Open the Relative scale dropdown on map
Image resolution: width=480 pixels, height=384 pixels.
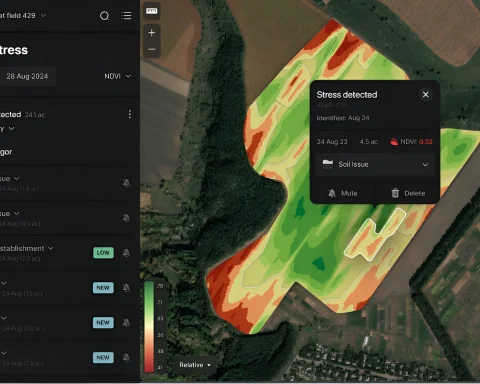[x=195, y=365]
